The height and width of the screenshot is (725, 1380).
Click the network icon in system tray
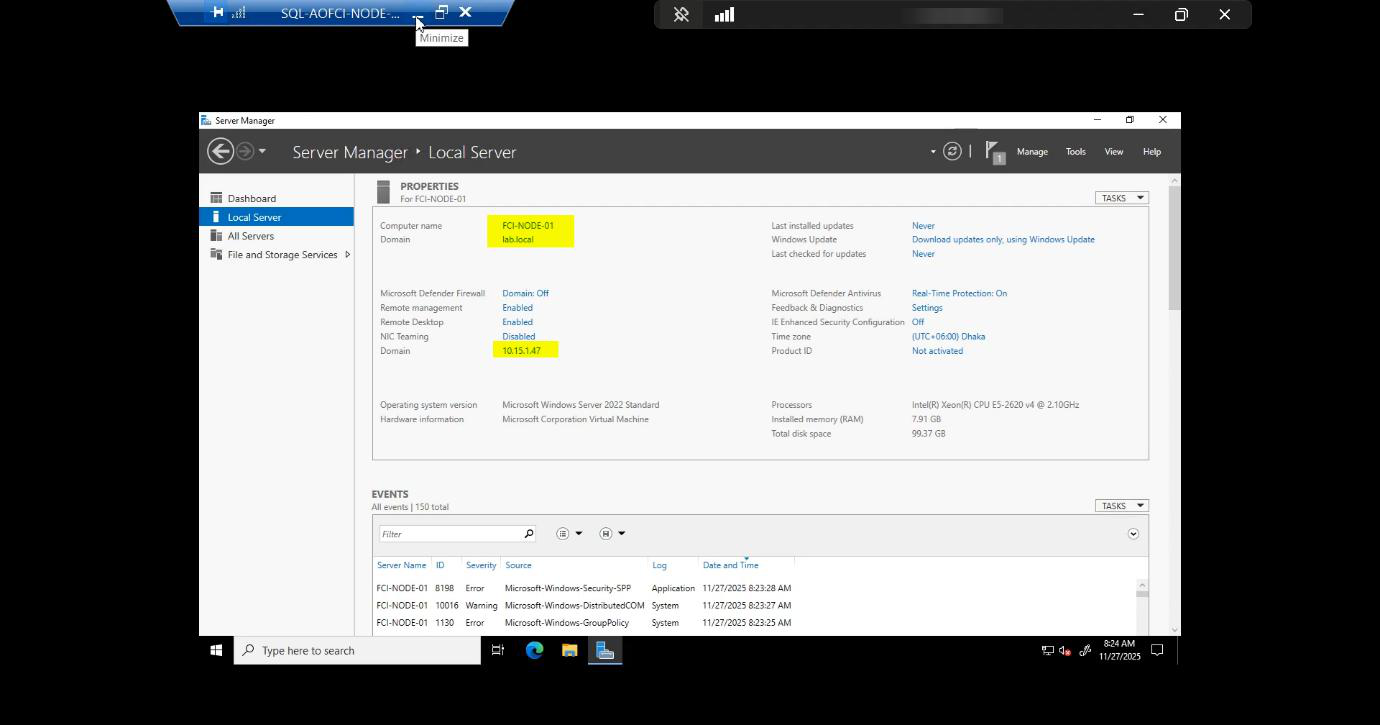coord(1047,650)
